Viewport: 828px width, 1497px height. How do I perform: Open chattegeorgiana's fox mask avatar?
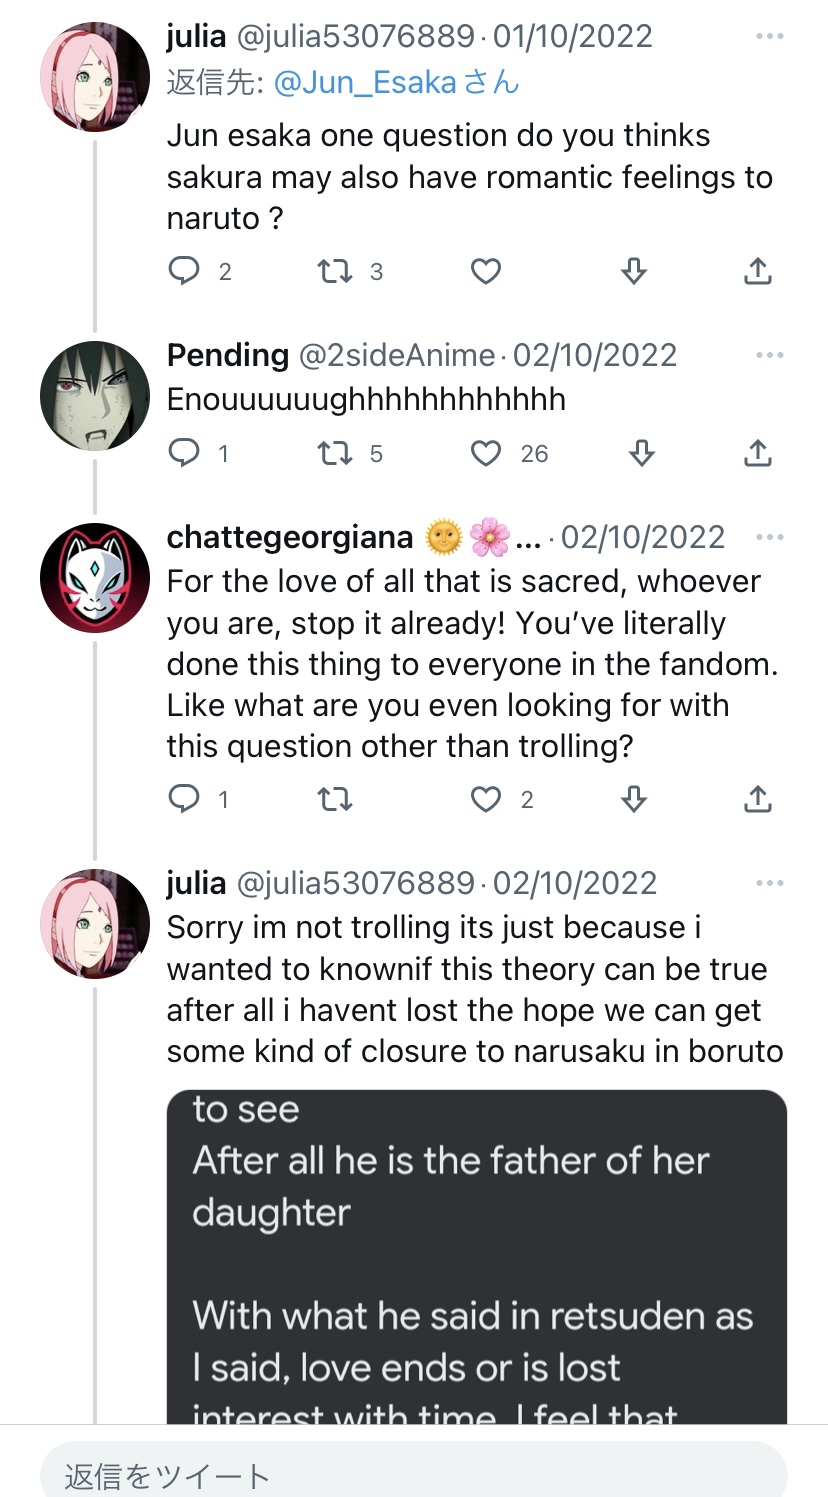coord(94,578)
